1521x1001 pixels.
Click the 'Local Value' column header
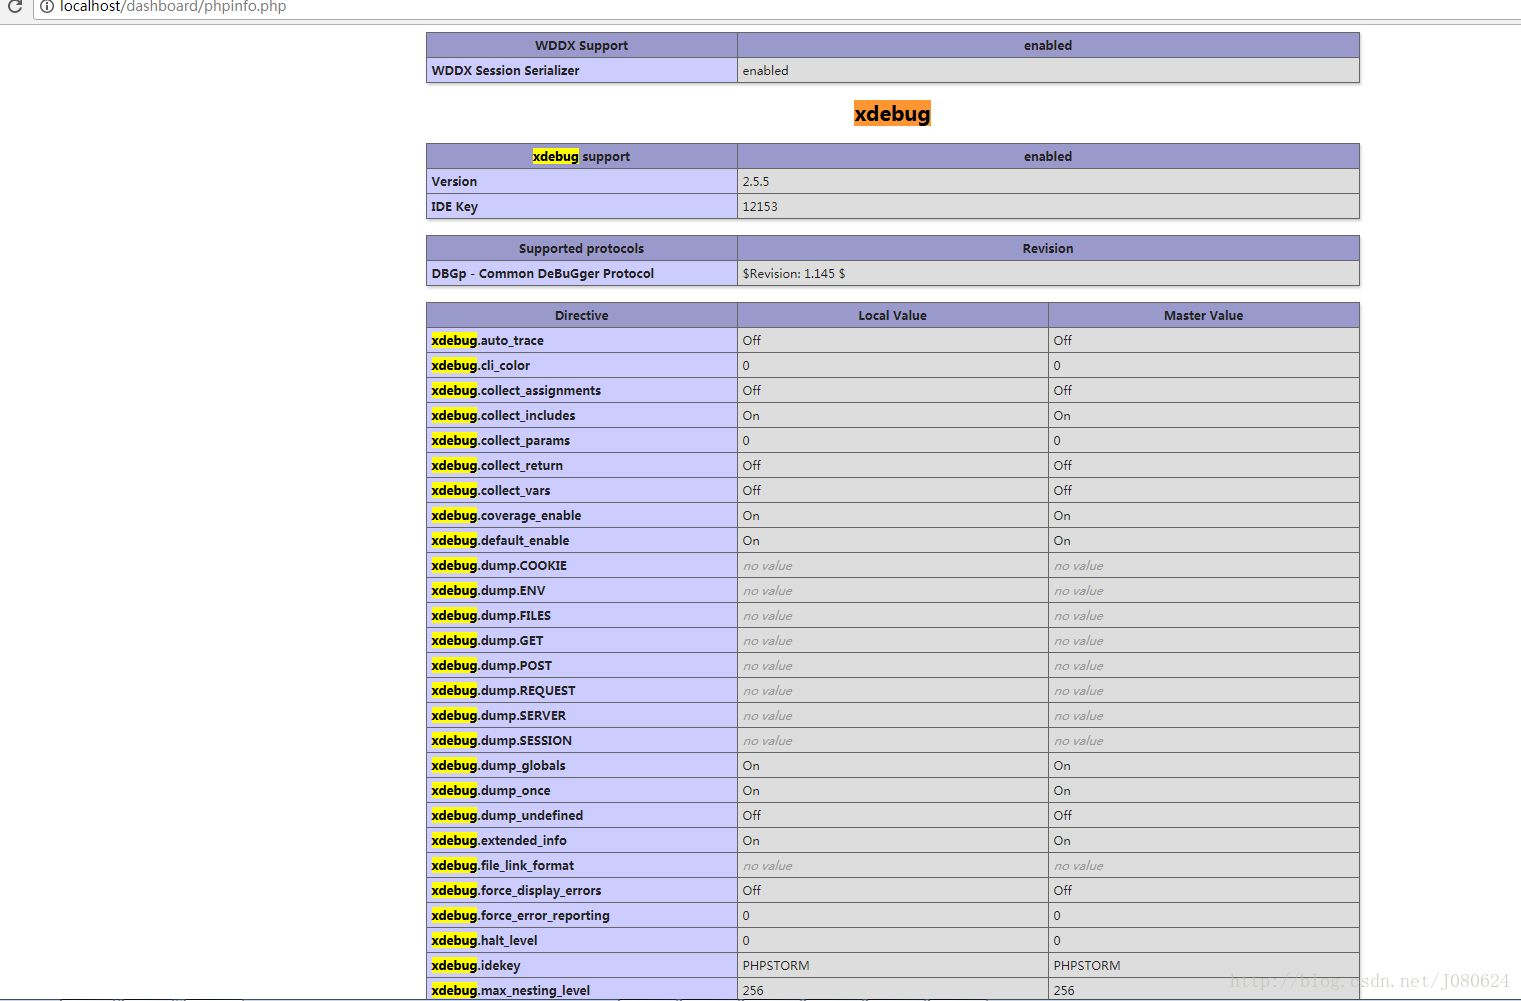(x=893, y=315)
